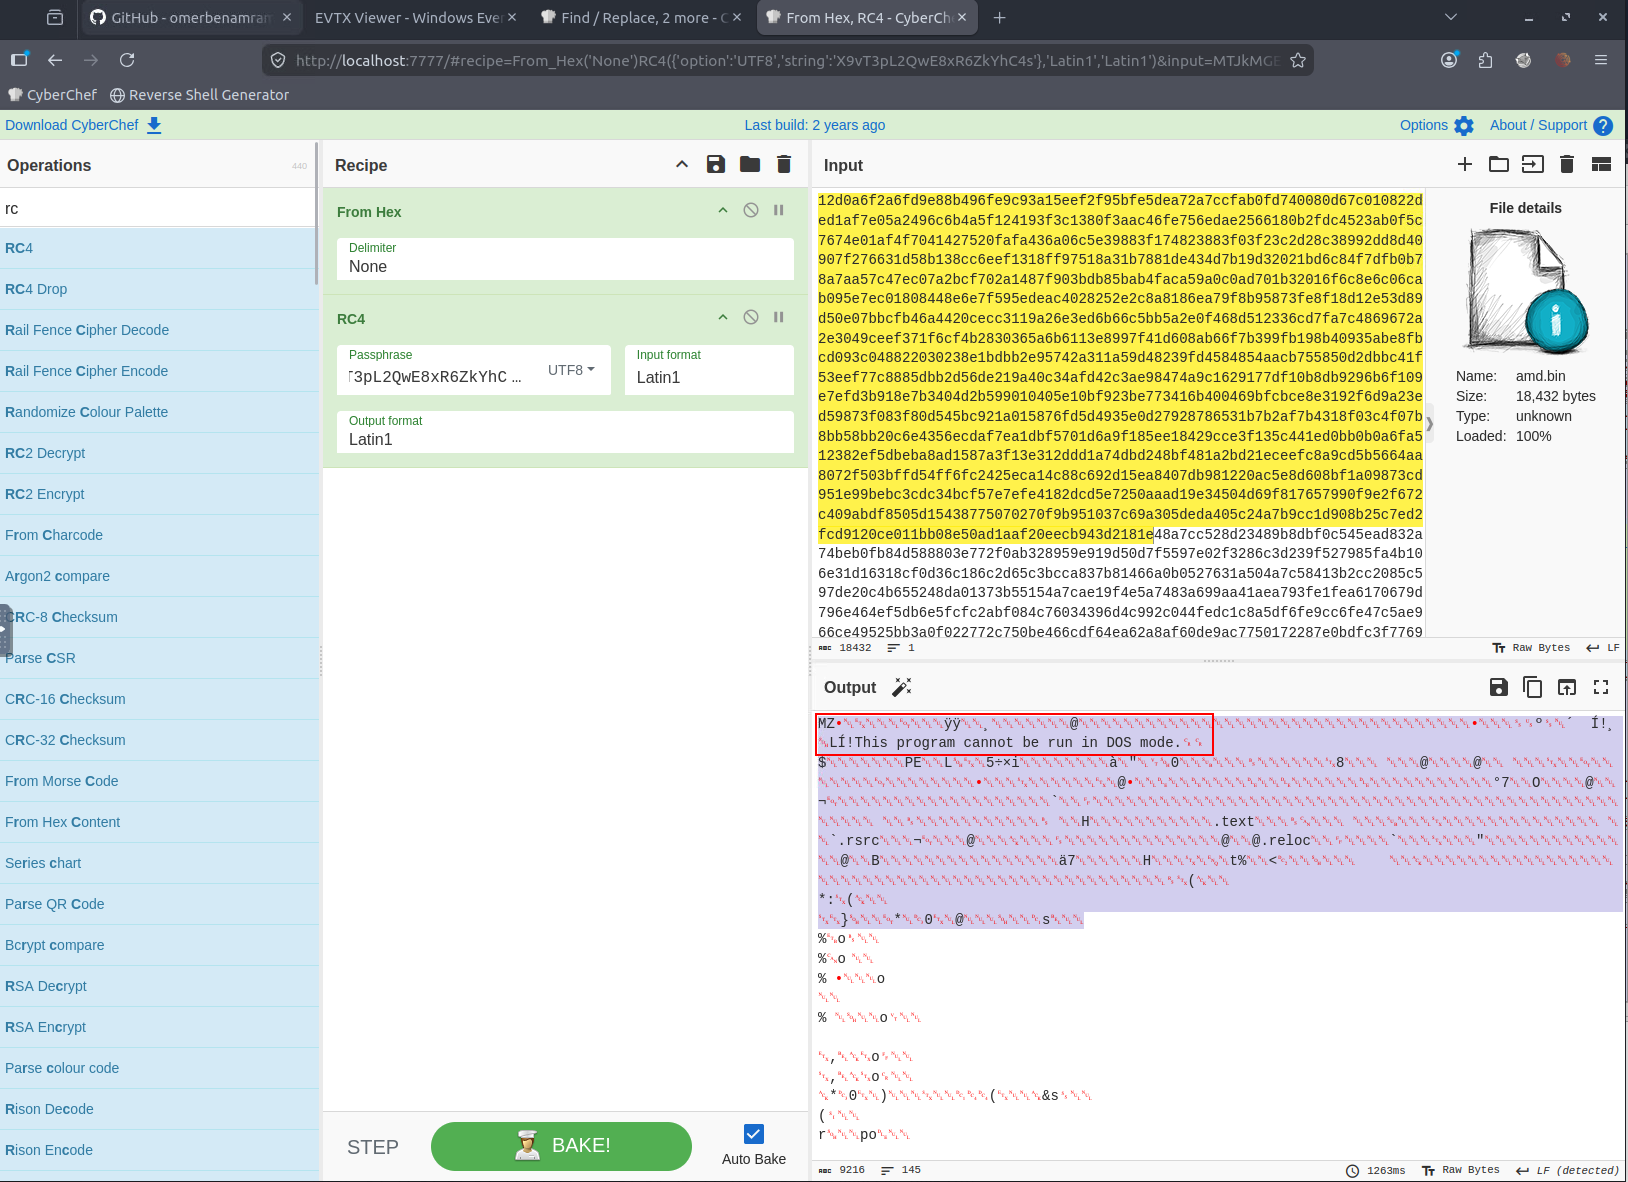Select Rail Fence Cipher Decode operation
The image size is (1628, 1182).
pos(159,330)
